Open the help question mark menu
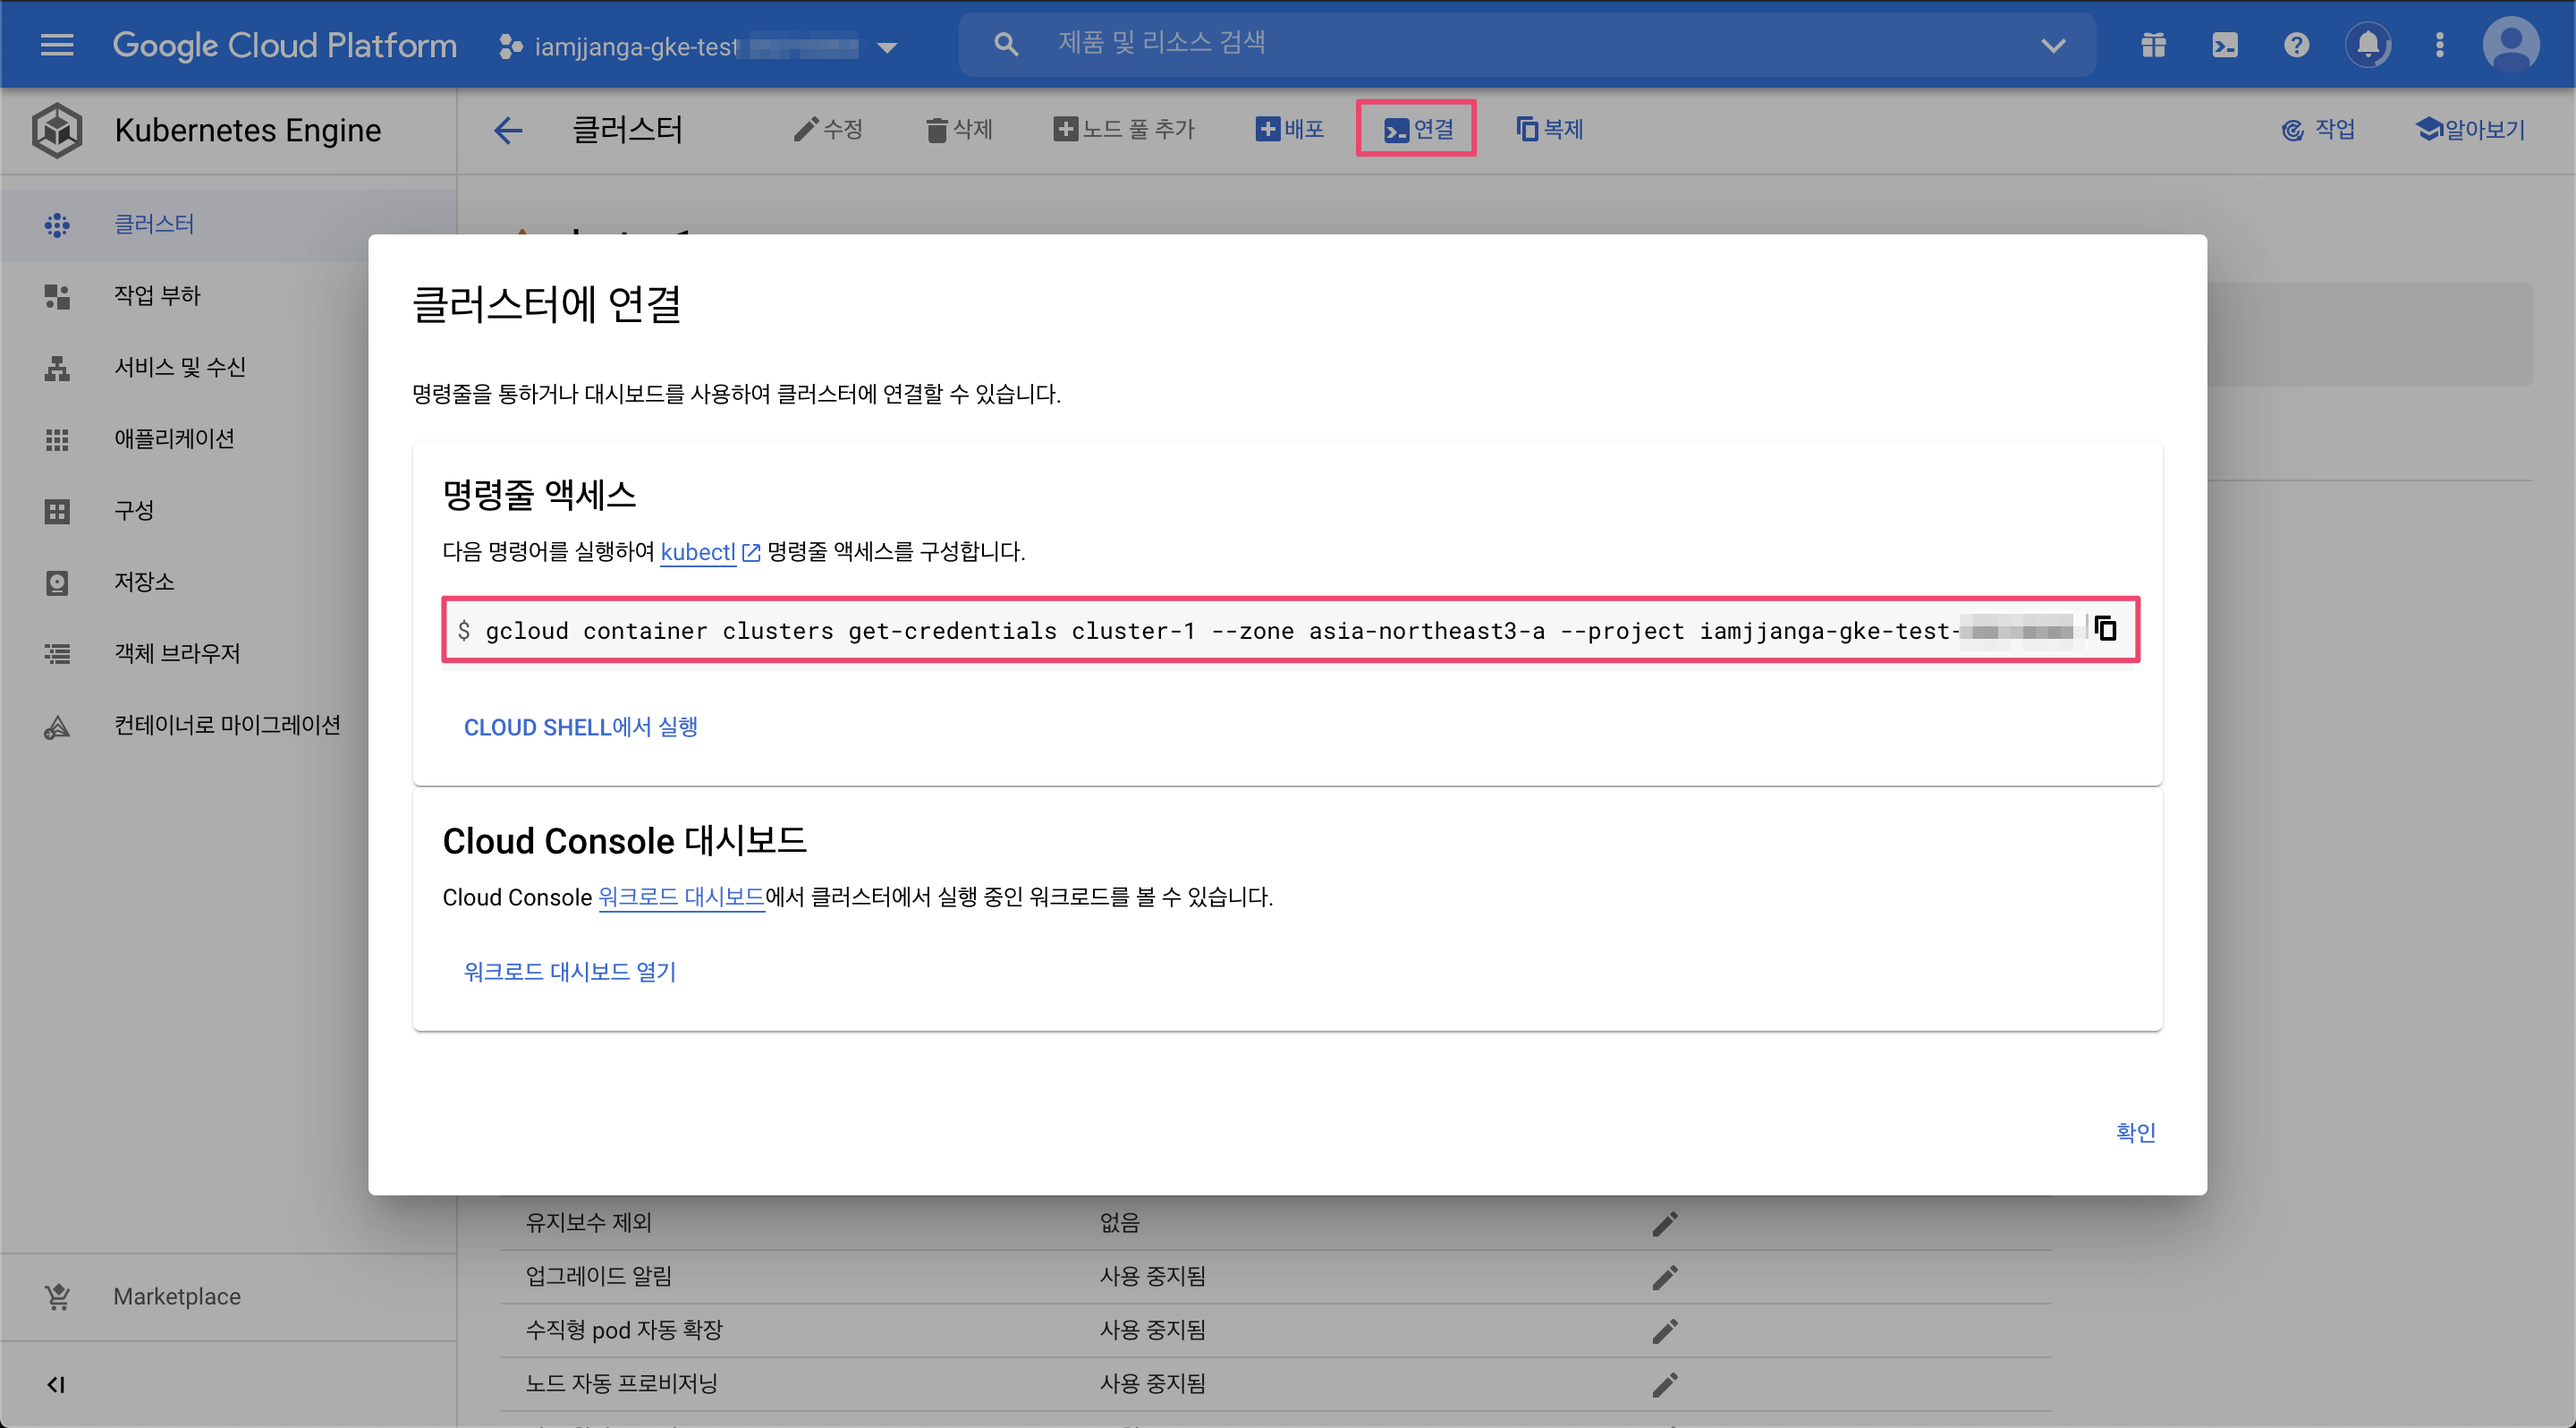Image resolution: width=2576 pixels, height=1428 pixels. [x=2296, y=45]
